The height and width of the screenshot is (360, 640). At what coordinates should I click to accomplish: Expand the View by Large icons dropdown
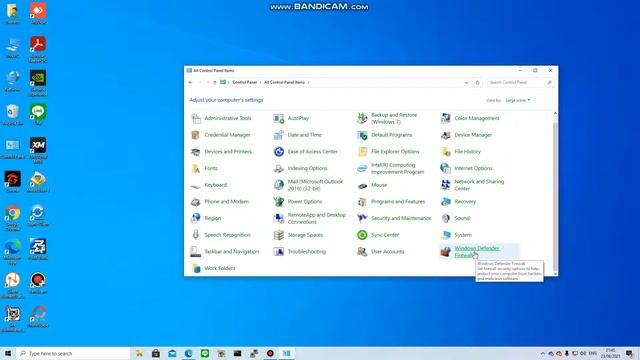coord(518,100)
